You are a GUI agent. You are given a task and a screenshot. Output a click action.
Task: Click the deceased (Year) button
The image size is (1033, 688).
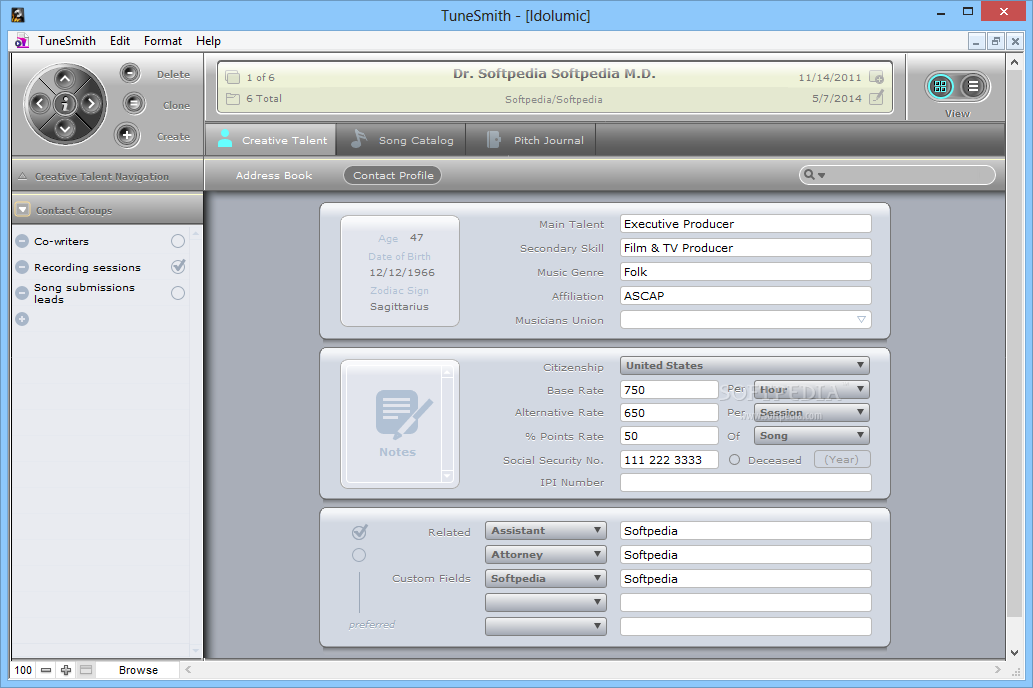pyautogui.click(x=842, y=459)
